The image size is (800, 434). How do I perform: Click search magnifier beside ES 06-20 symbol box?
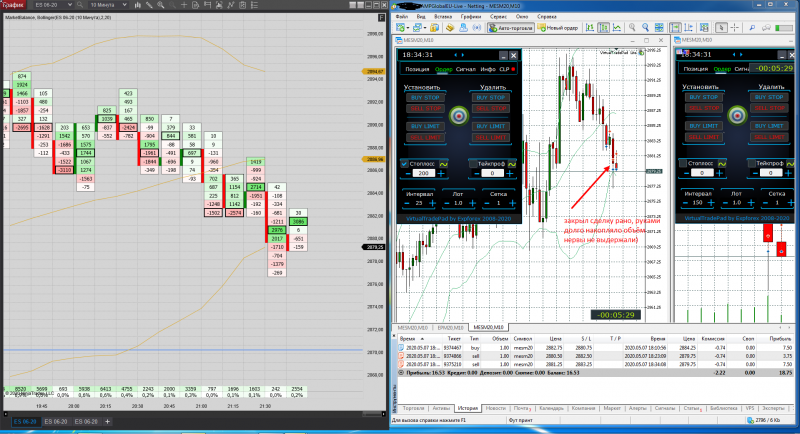point(80,5)
